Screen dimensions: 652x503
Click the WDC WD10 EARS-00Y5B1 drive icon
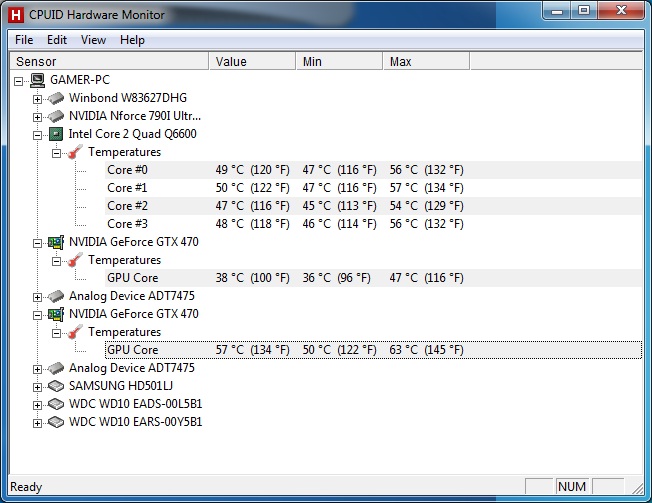click(56, 422)
